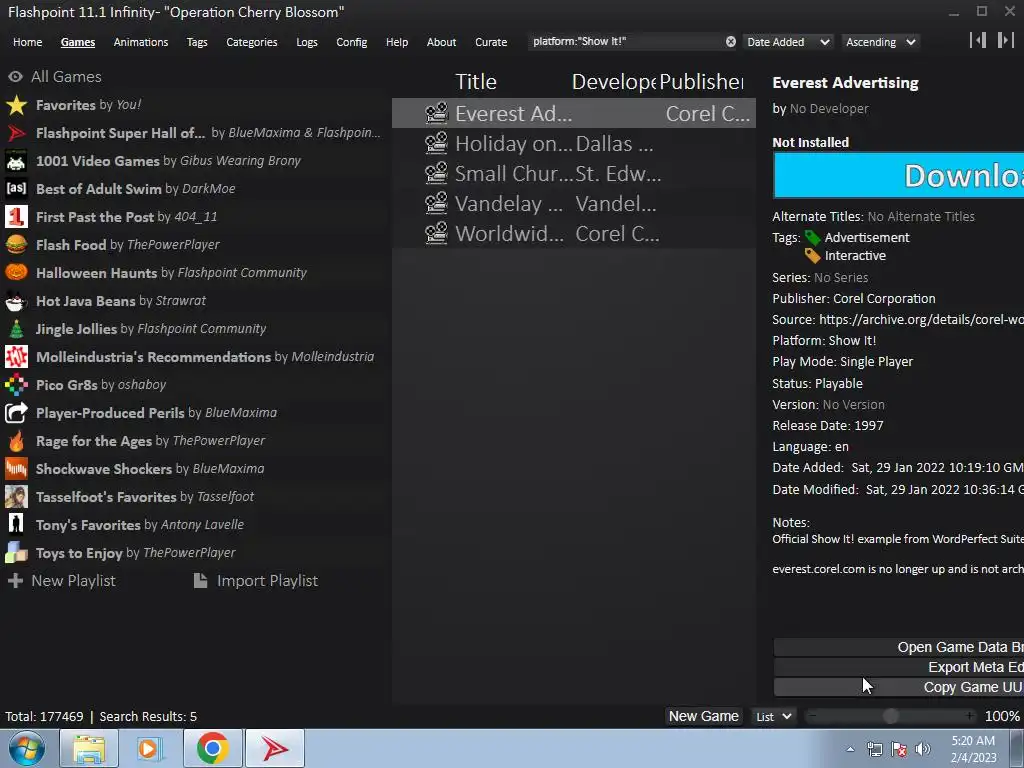Screen dimensions: 1024x768
Task: Adjust the zoom scale slider handle
Action: pyautogui.click(x=890, y=716)
